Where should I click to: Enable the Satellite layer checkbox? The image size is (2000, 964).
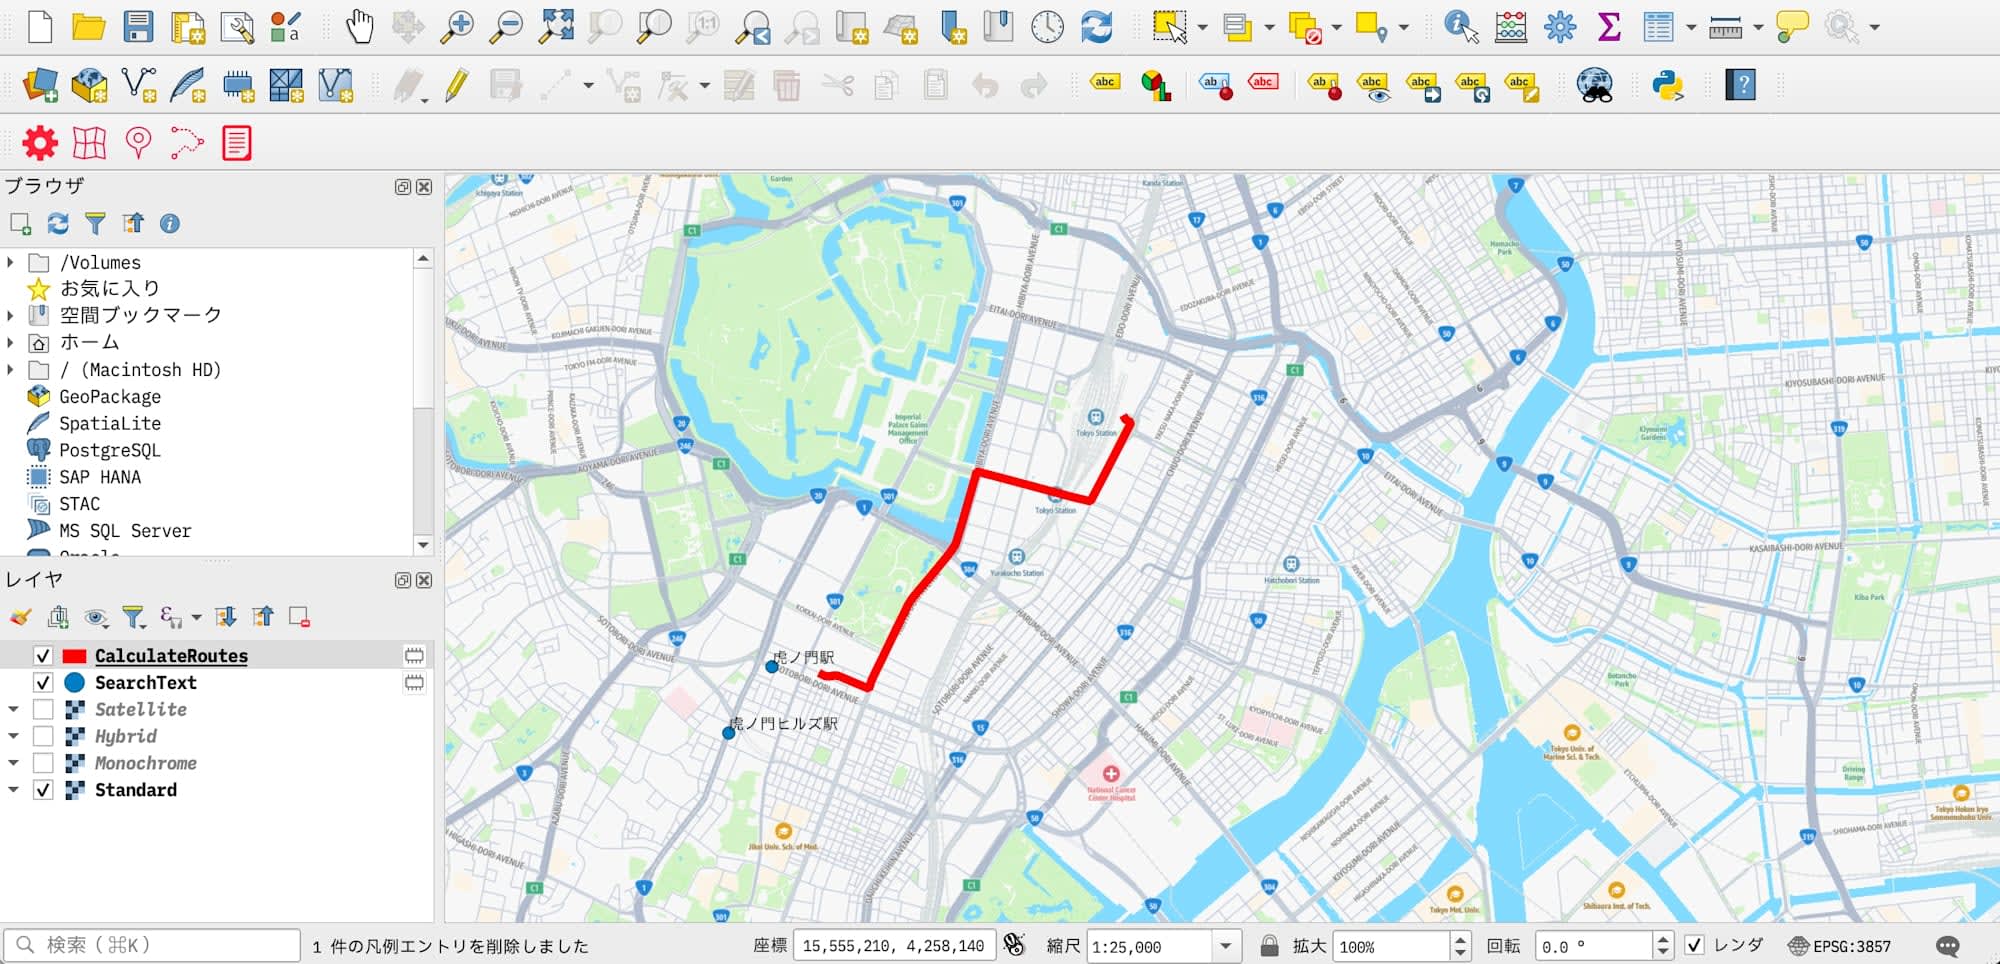click(x=43, y=709)
